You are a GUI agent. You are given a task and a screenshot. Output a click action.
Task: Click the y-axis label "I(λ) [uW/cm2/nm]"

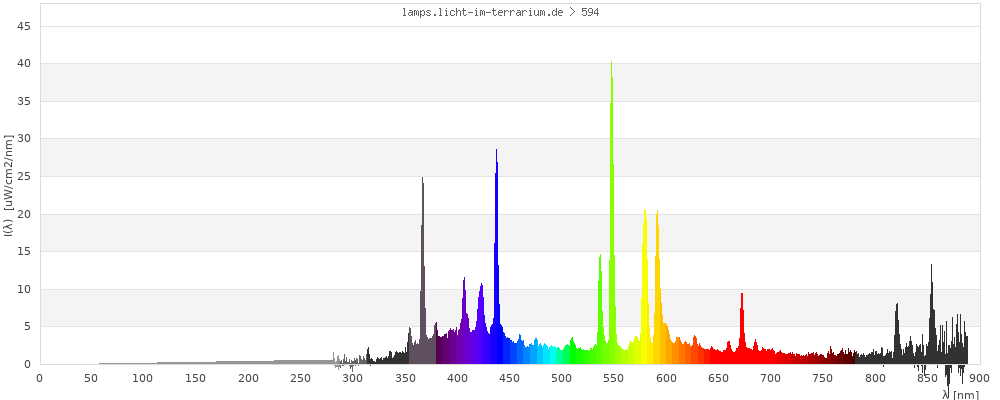[x=8, y=185]
